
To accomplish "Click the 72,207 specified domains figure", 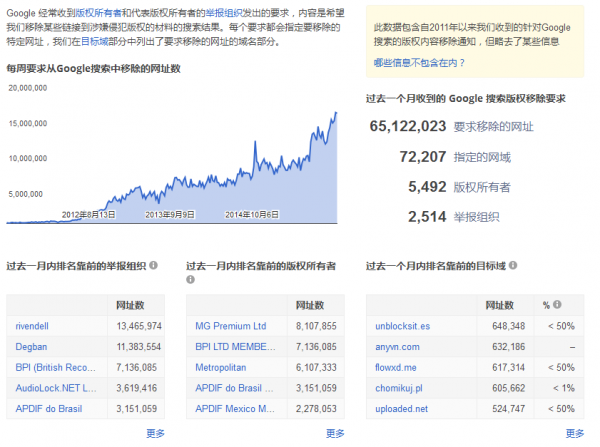I will tap(423, 157).
